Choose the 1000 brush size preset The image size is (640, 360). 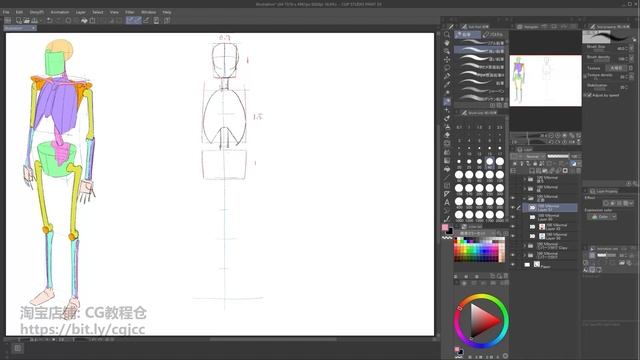click(459, 215)
